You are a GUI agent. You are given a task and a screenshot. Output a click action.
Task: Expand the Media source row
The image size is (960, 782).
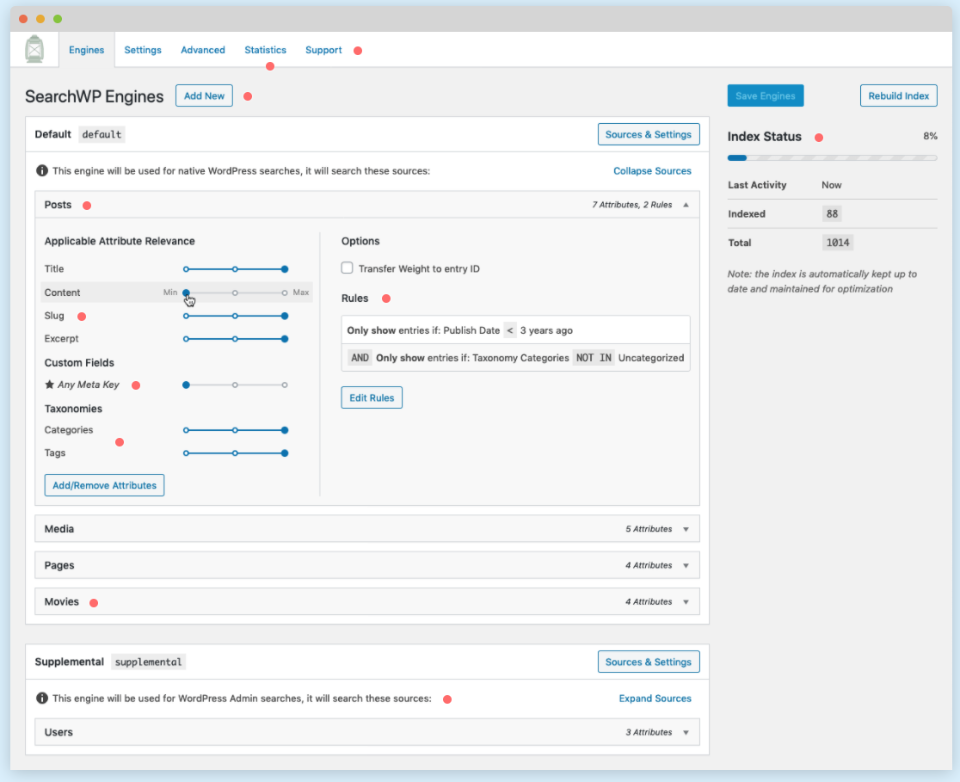[x=367, y=528]
